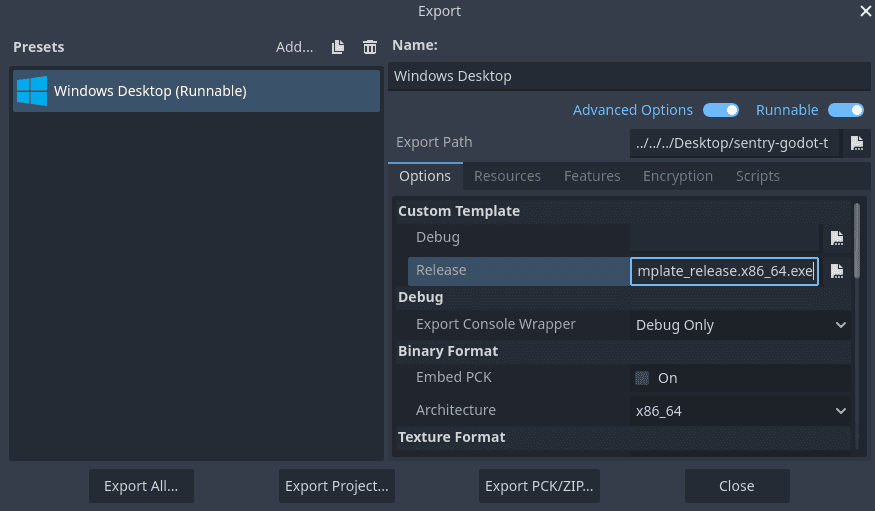The height and width of the screenshot is (511, 875).
Task: Open Export Console Wrapper dropdown
Action: (740, 325)
